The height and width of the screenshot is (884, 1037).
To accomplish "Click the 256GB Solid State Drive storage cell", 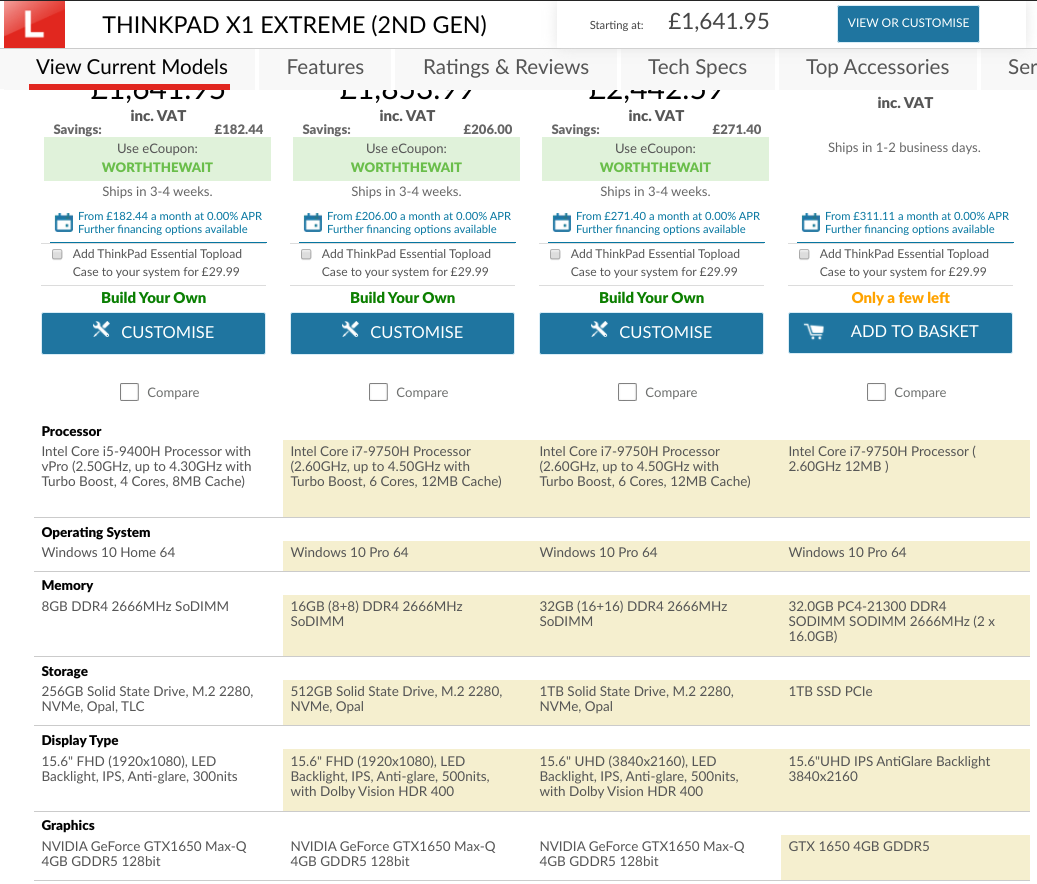I will pyautogui.click(x=147, y=699).
